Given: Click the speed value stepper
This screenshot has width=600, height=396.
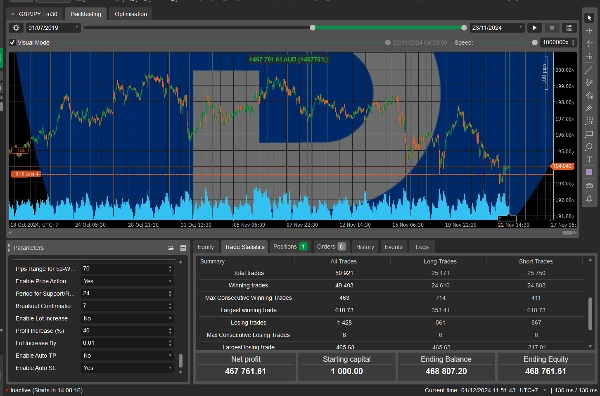Looking at the screenshot, I should (x=573, y=42).
